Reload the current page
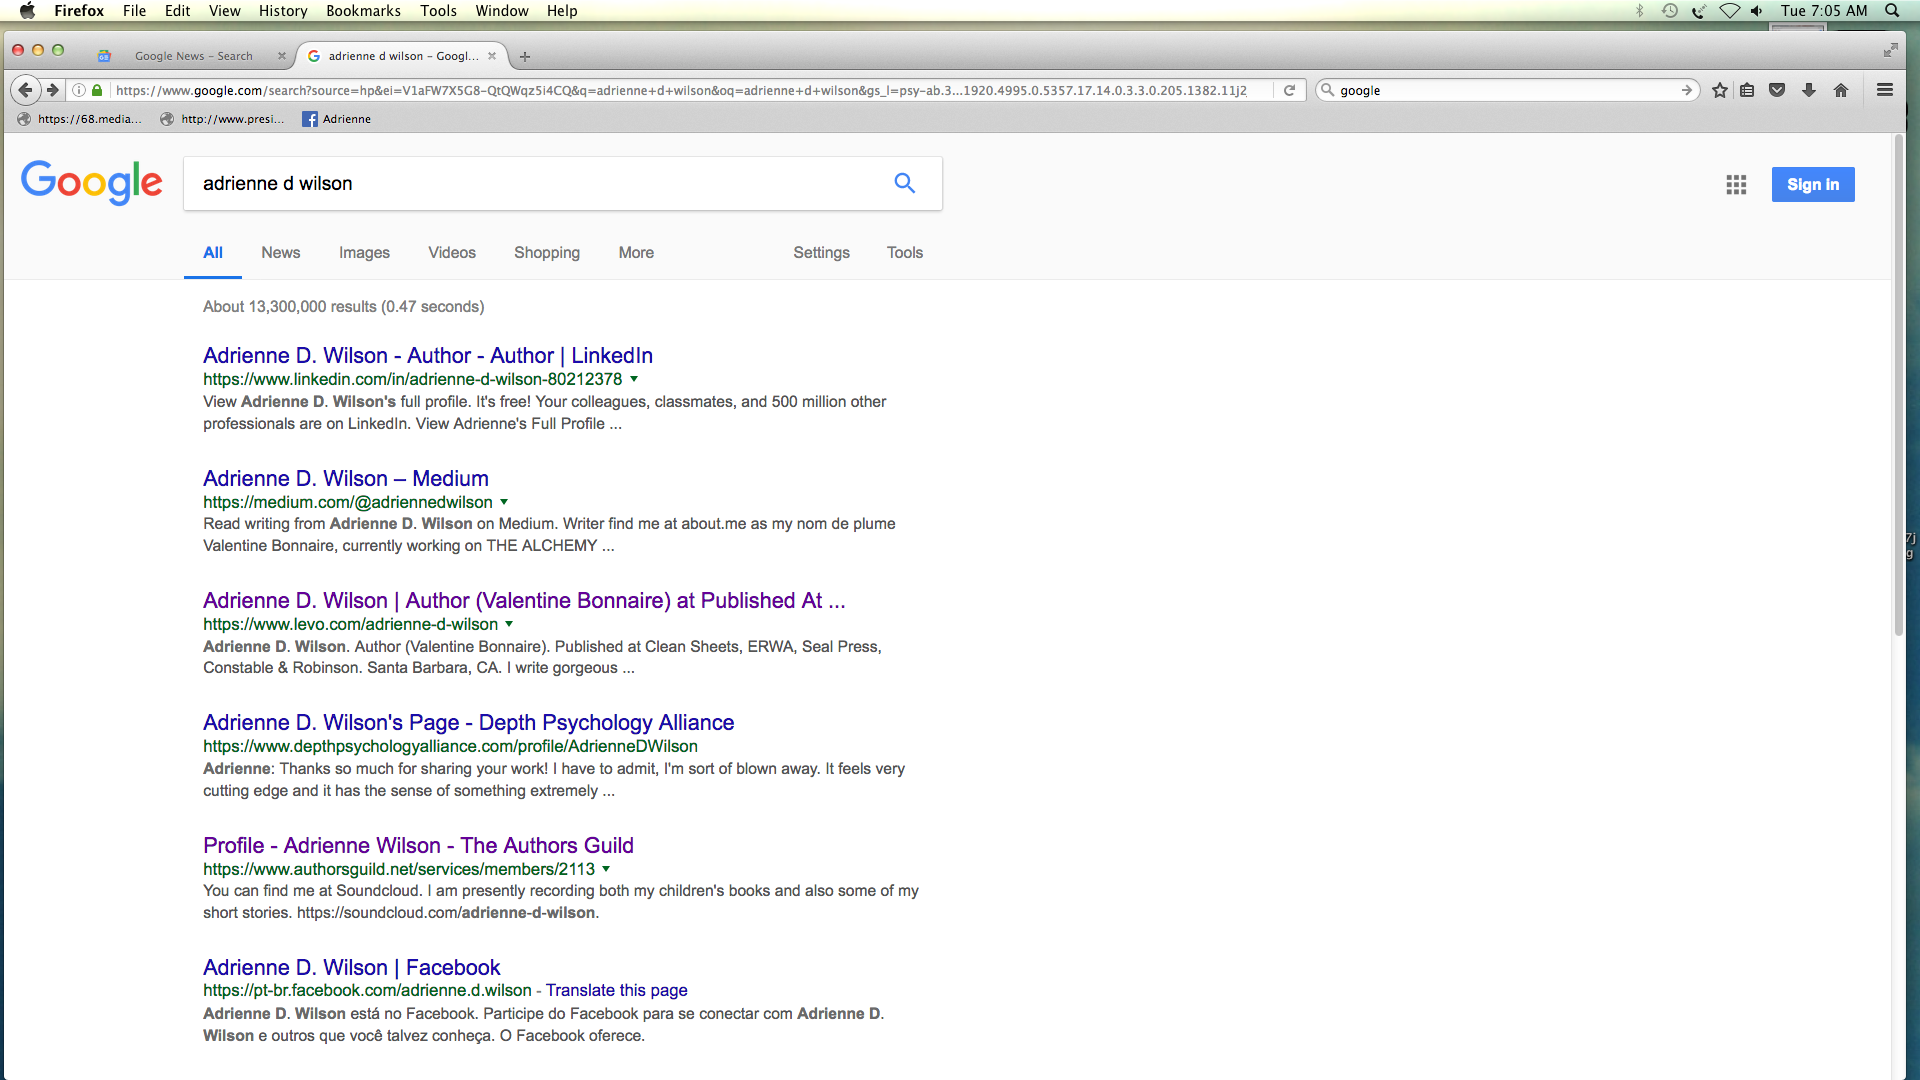This screenshot has height=1080, width=1920. tap(1289, 90)
